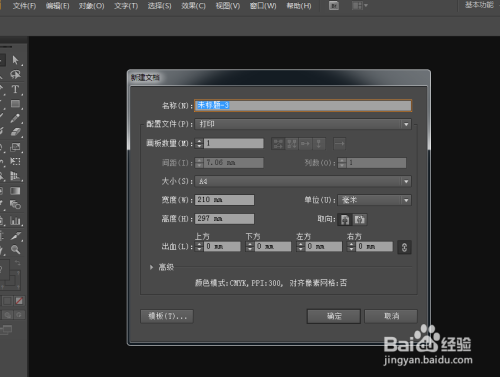This screenshot has height=377, width=500.
Task: Select the Slice tool
Action: (15, 236)
